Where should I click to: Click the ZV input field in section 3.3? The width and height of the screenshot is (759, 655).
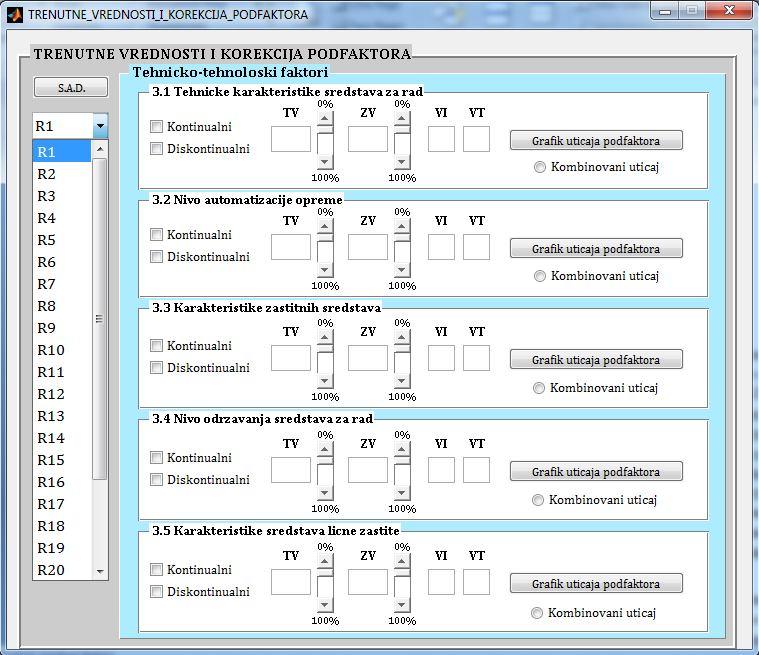[368, 358]
